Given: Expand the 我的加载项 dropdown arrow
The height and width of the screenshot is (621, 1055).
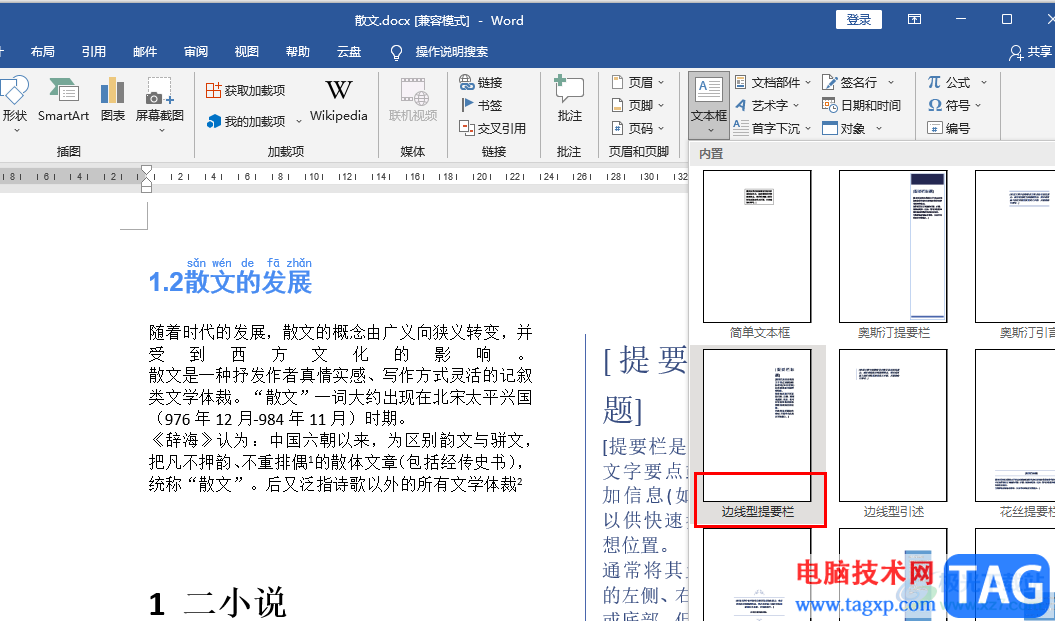Looking at the screenshot, I should click(x=299, y=122).
